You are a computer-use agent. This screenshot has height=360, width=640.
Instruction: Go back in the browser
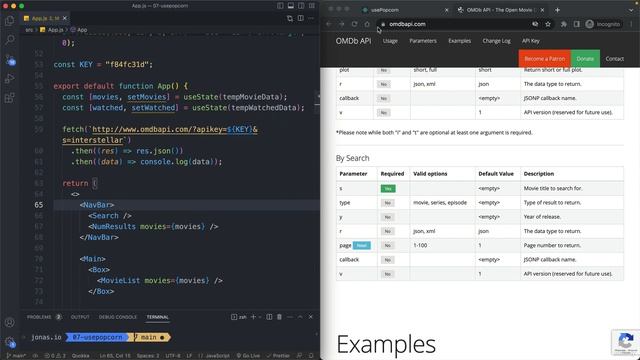[x=329, y=24]
